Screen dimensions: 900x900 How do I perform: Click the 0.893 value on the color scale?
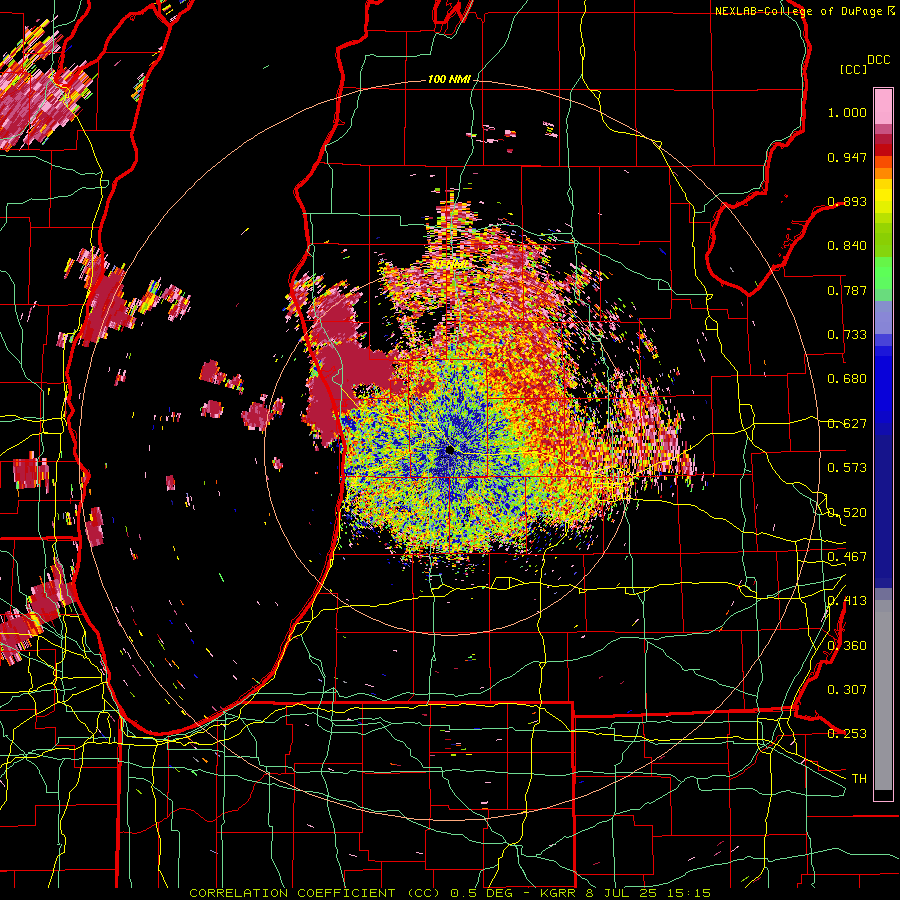tap(847, 201)
